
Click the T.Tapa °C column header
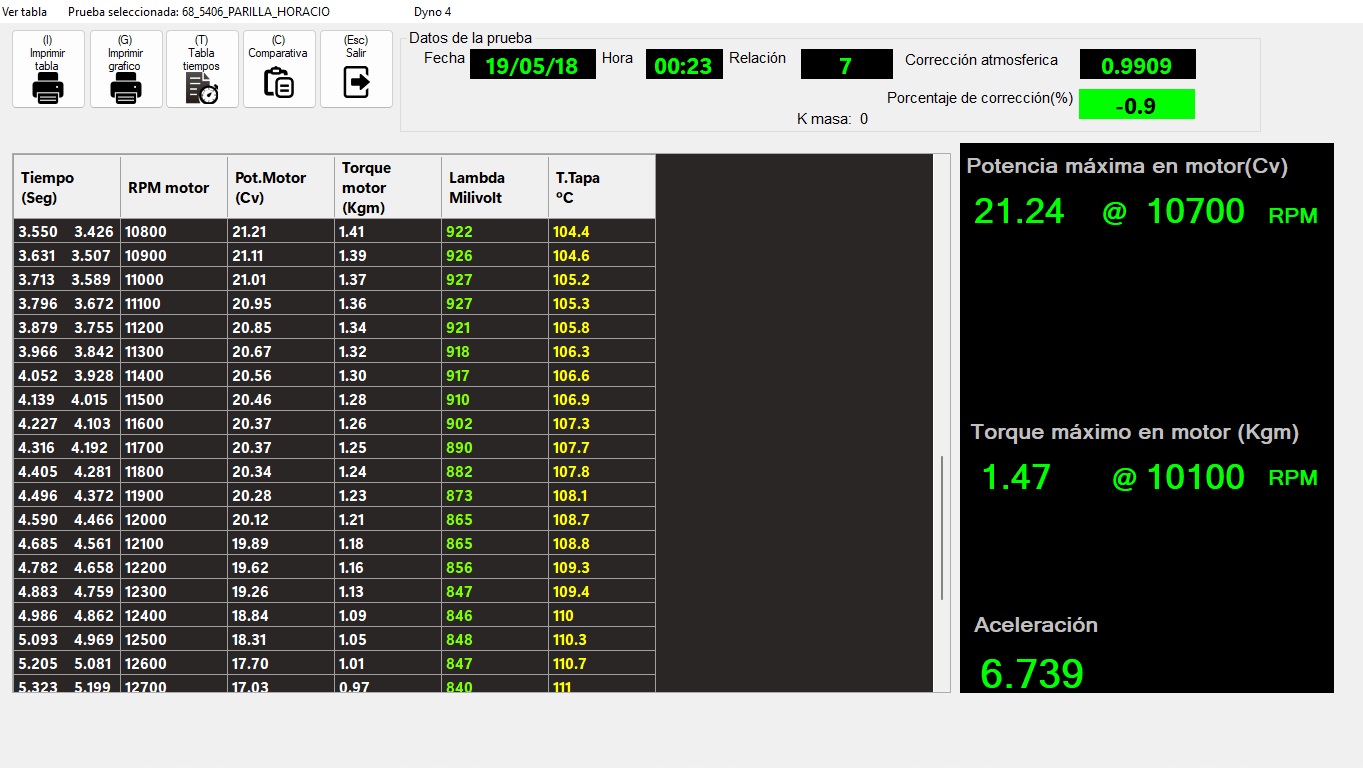601,187
